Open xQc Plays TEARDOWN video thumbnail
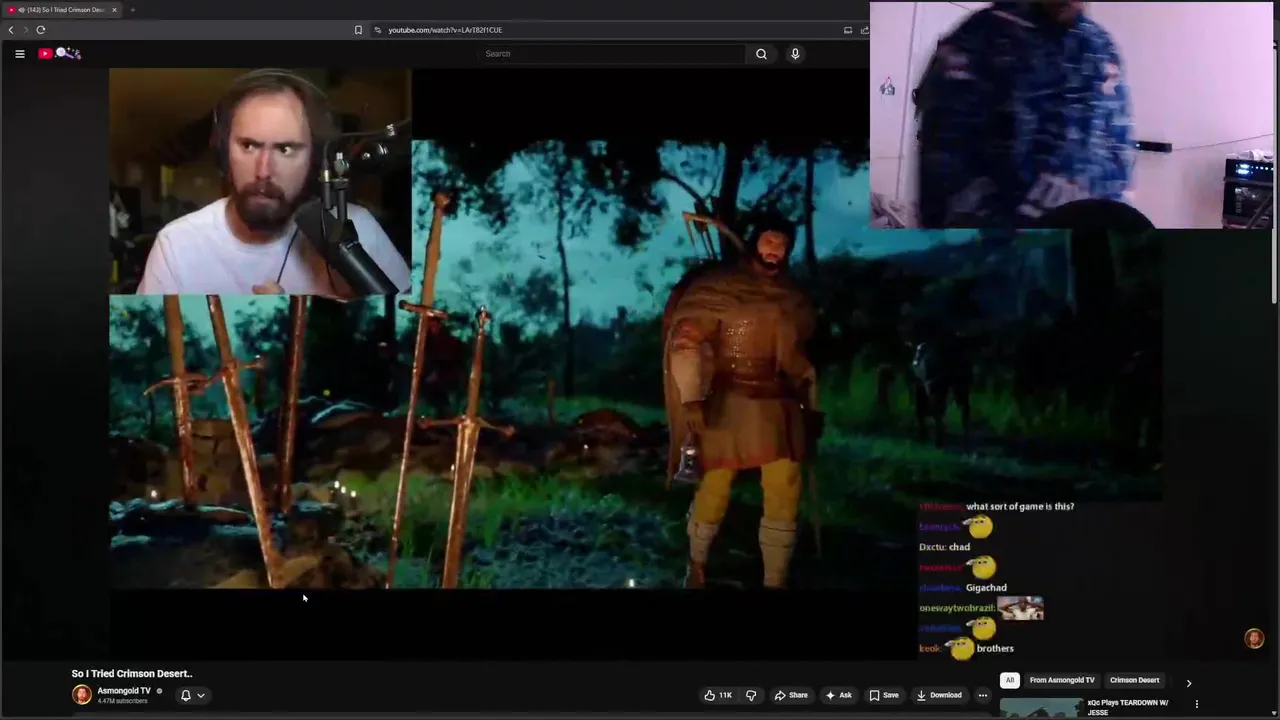 click(x=1041, y=708)
